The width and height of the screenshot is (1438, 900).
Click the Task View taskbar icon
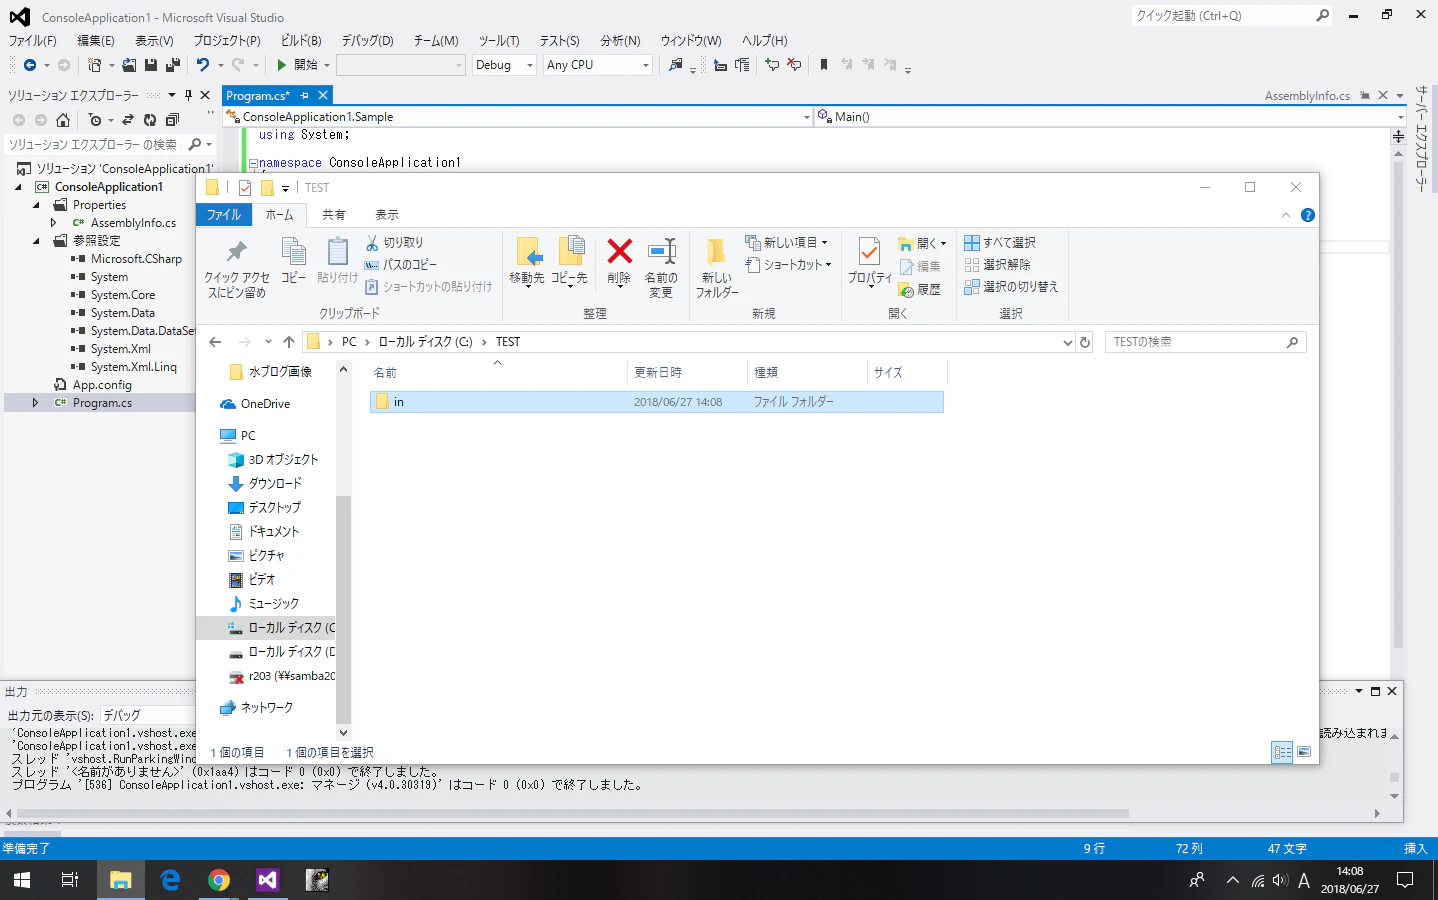click(70, 880)
